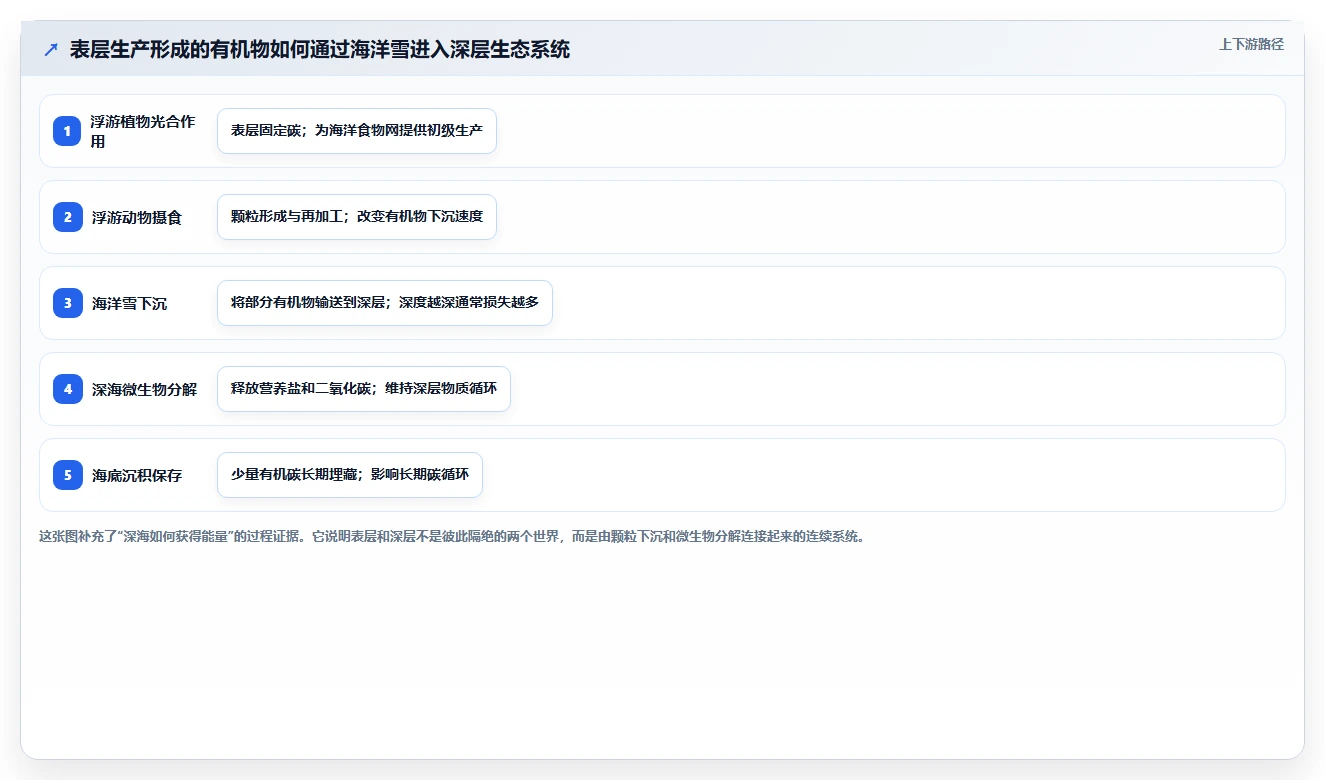Select step number 5 badge

click(x=68, y=475)
